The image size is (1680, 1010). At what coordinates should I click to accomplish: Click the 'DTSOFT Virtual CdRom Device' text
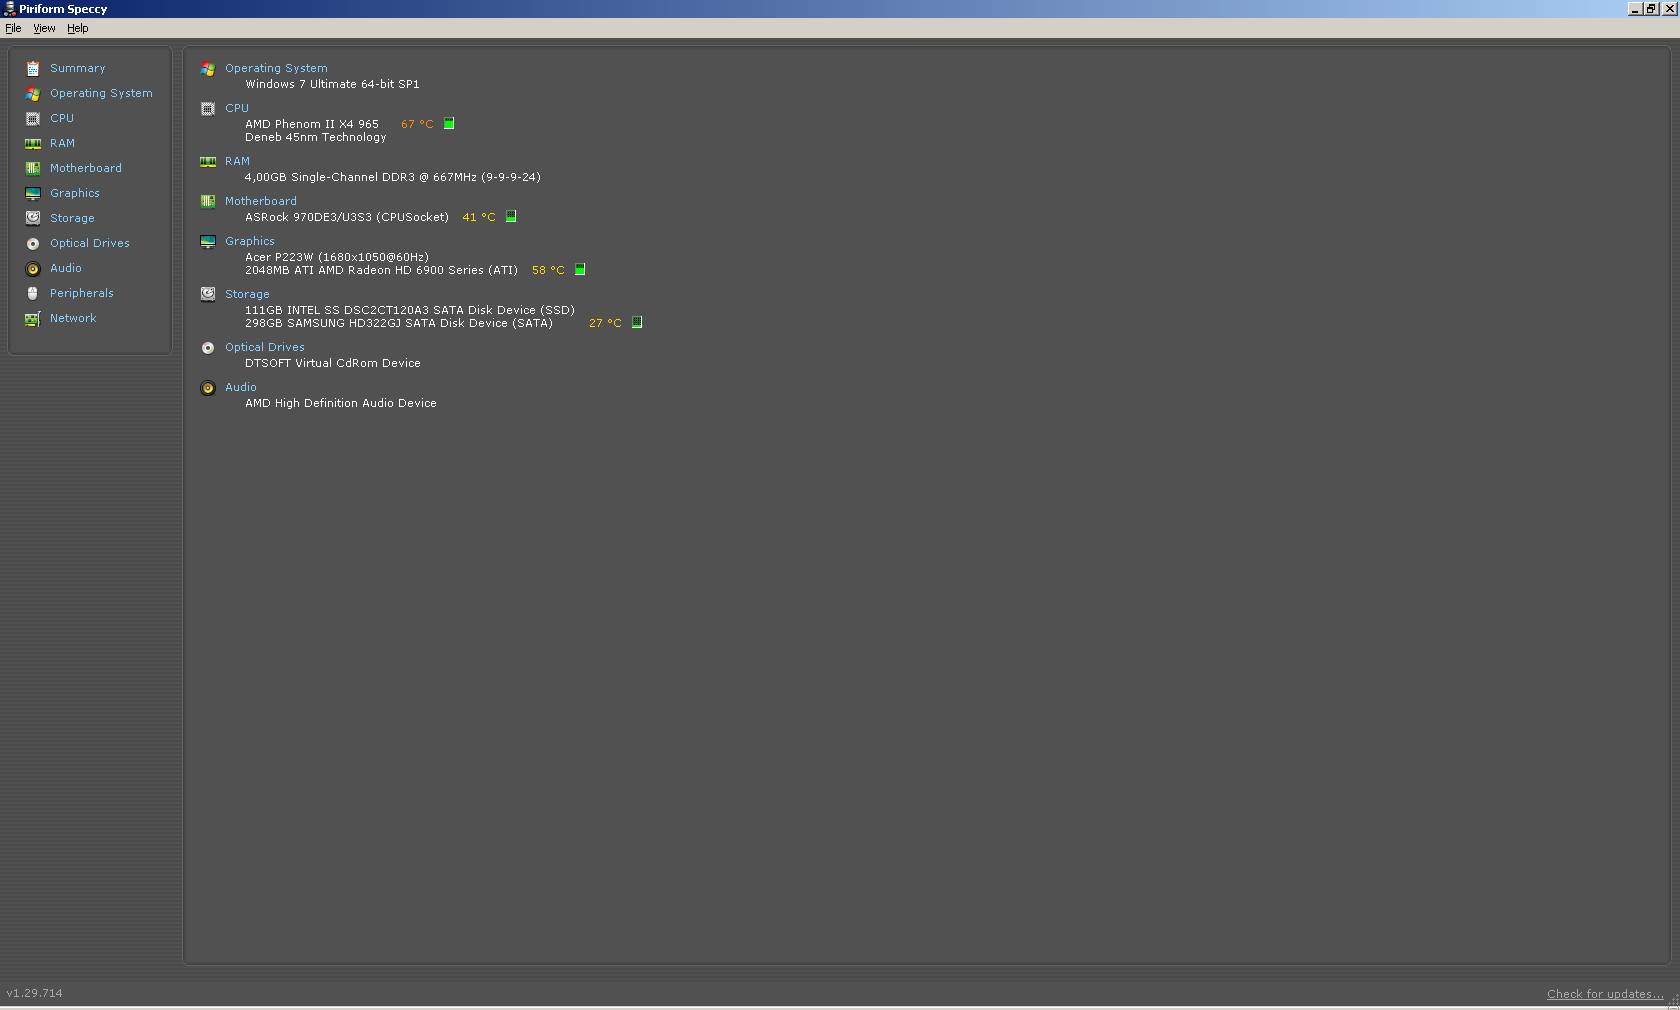click(x=333, y=364)
